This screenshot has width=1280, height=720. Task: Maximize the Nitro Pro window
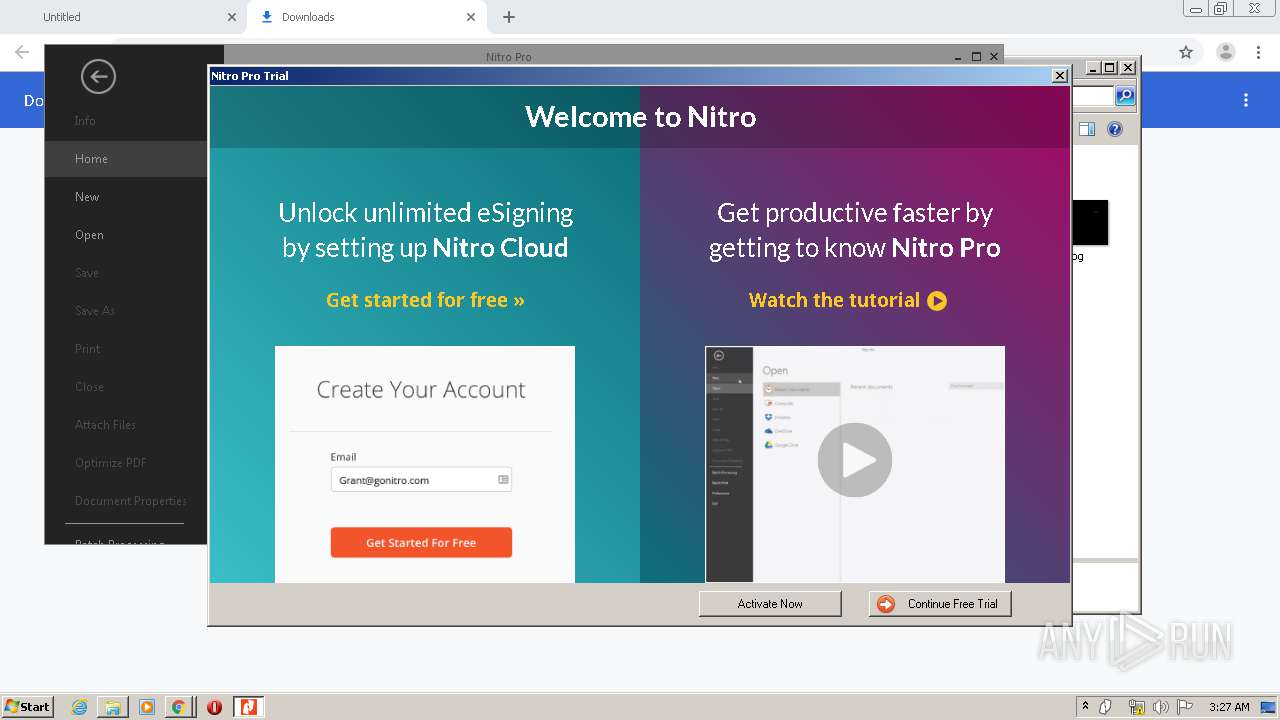click(977, 57)
